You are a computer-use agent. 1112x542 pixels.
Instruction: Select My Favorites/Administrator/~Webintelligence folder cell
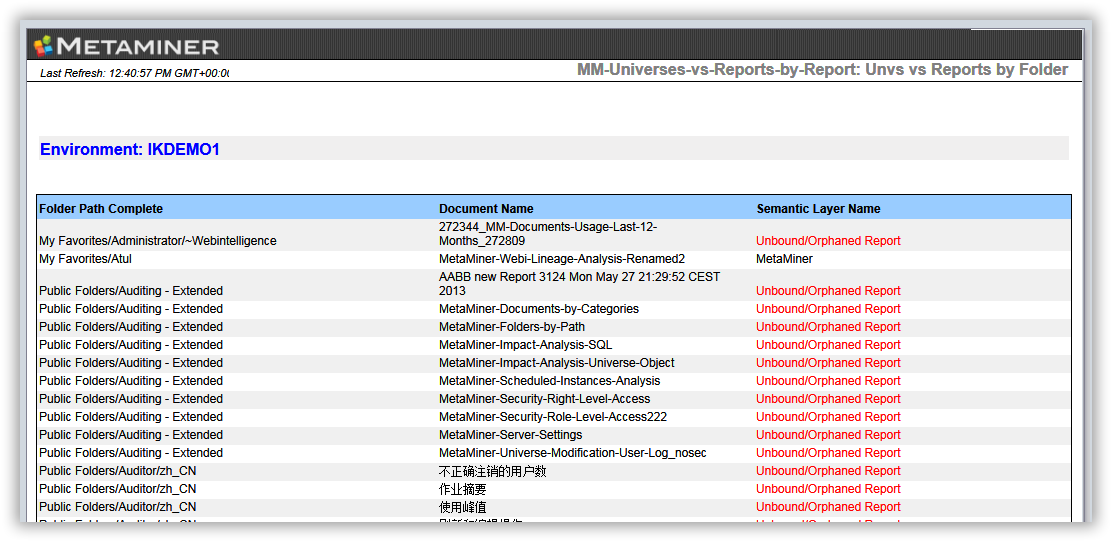tap(157, 241)
